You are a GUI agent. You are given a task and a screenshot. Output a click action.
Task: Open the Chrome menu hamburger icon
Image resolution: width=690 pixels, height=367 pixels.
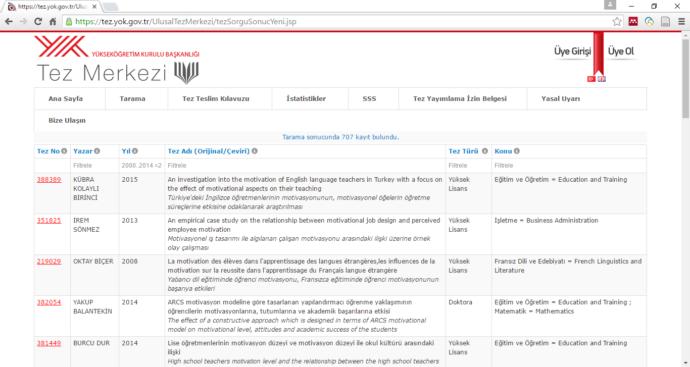[x=681, y=21]
